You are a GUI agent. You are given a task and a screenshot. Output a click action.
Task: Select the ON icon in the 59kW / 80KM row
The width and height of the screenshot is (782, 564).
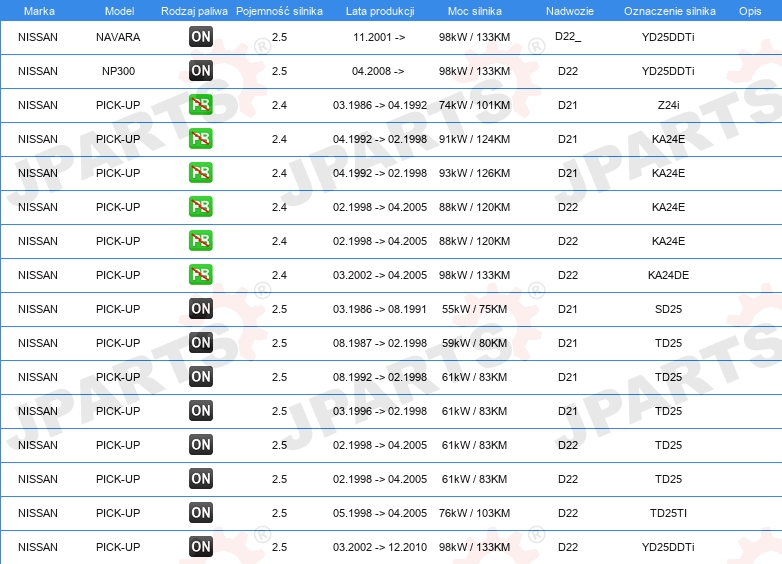(201, 343)
